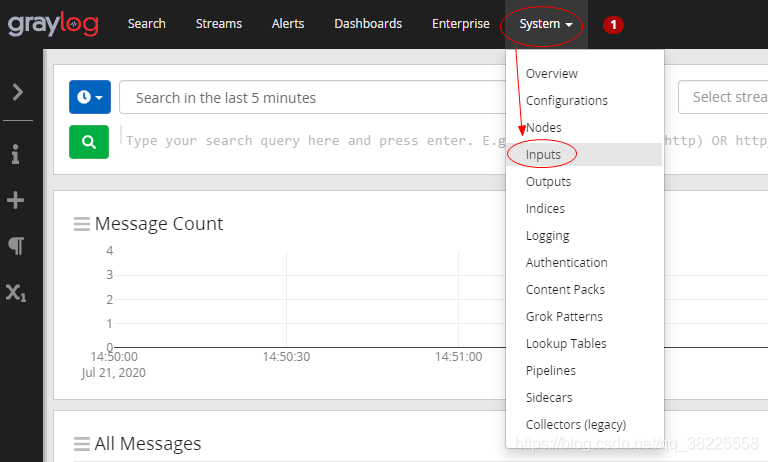
Task: Select Grok Patterns from System menu
Action: coord(584,316)
